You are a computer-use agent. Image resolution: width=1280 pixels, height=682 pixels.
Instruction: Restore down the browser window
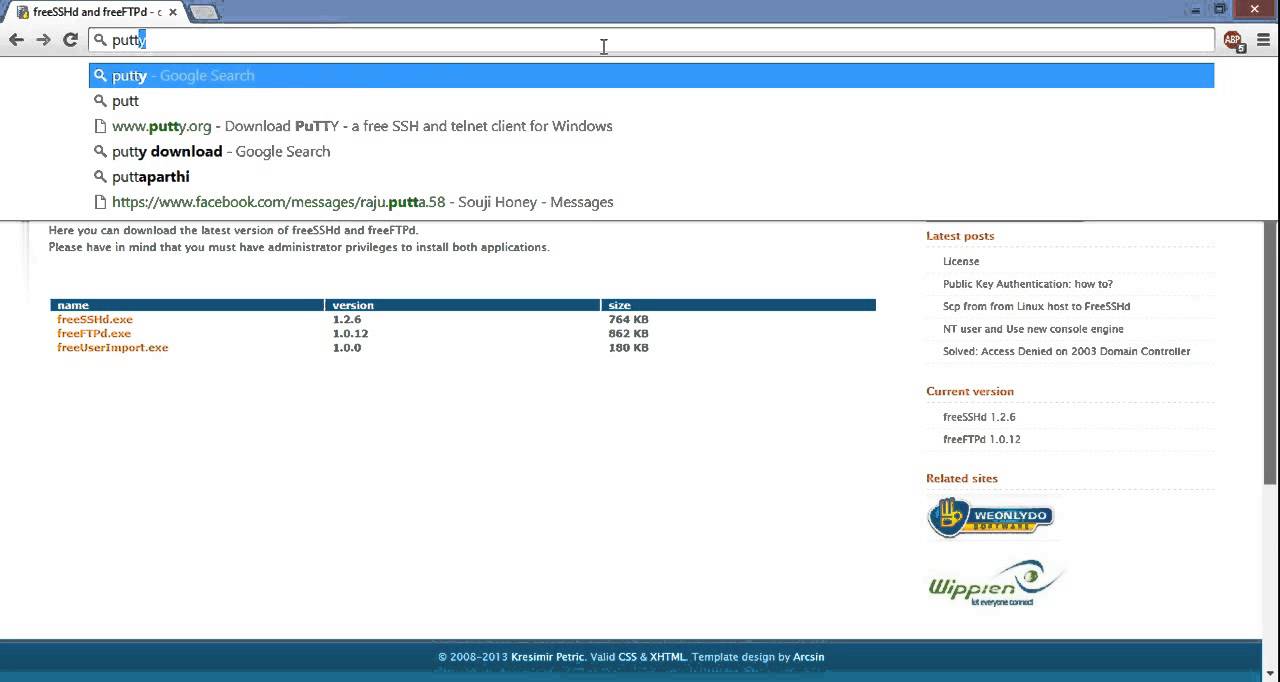click(x=1220, y=8)
